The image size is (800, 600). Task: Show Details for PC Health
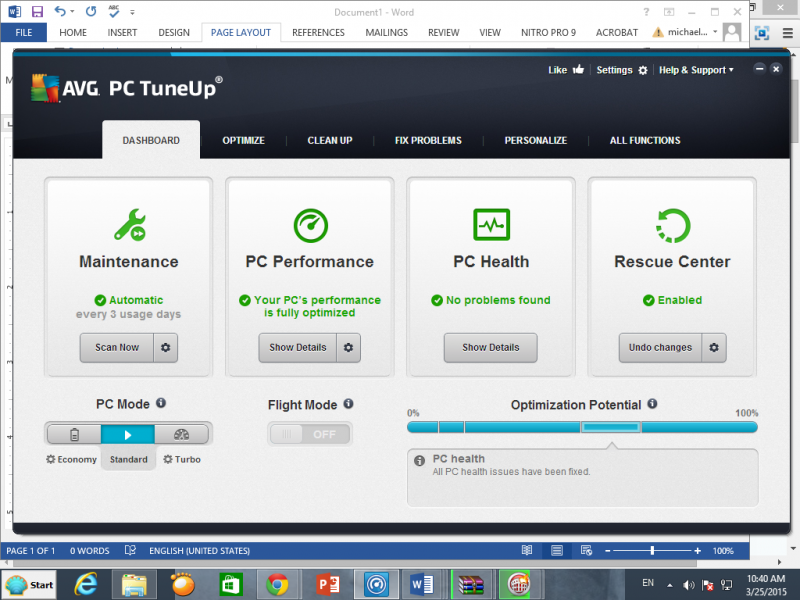click(490, 347)
